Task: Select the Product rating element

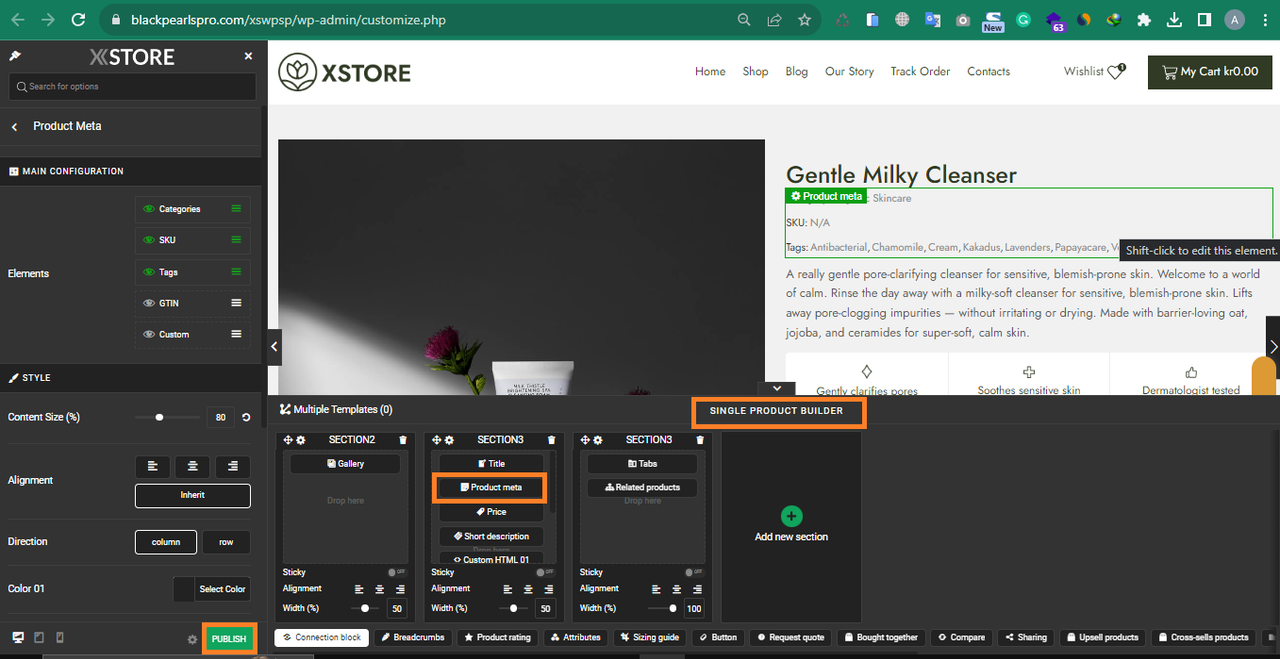Action: point(498,637)
